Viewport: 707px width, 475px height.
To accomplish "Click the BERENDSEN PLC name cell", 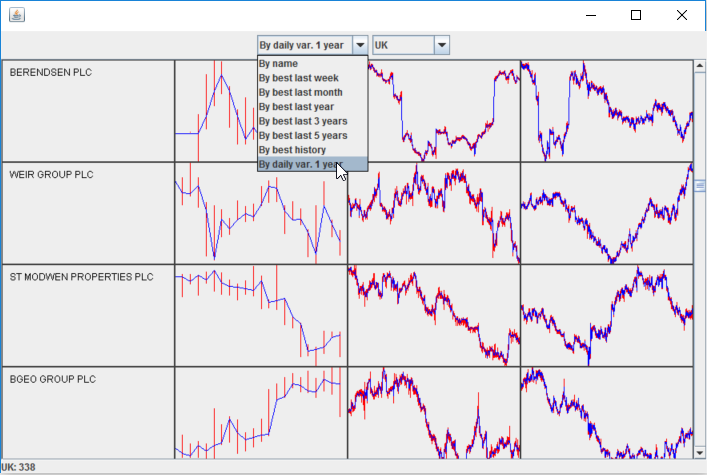I will coord(88,111).
